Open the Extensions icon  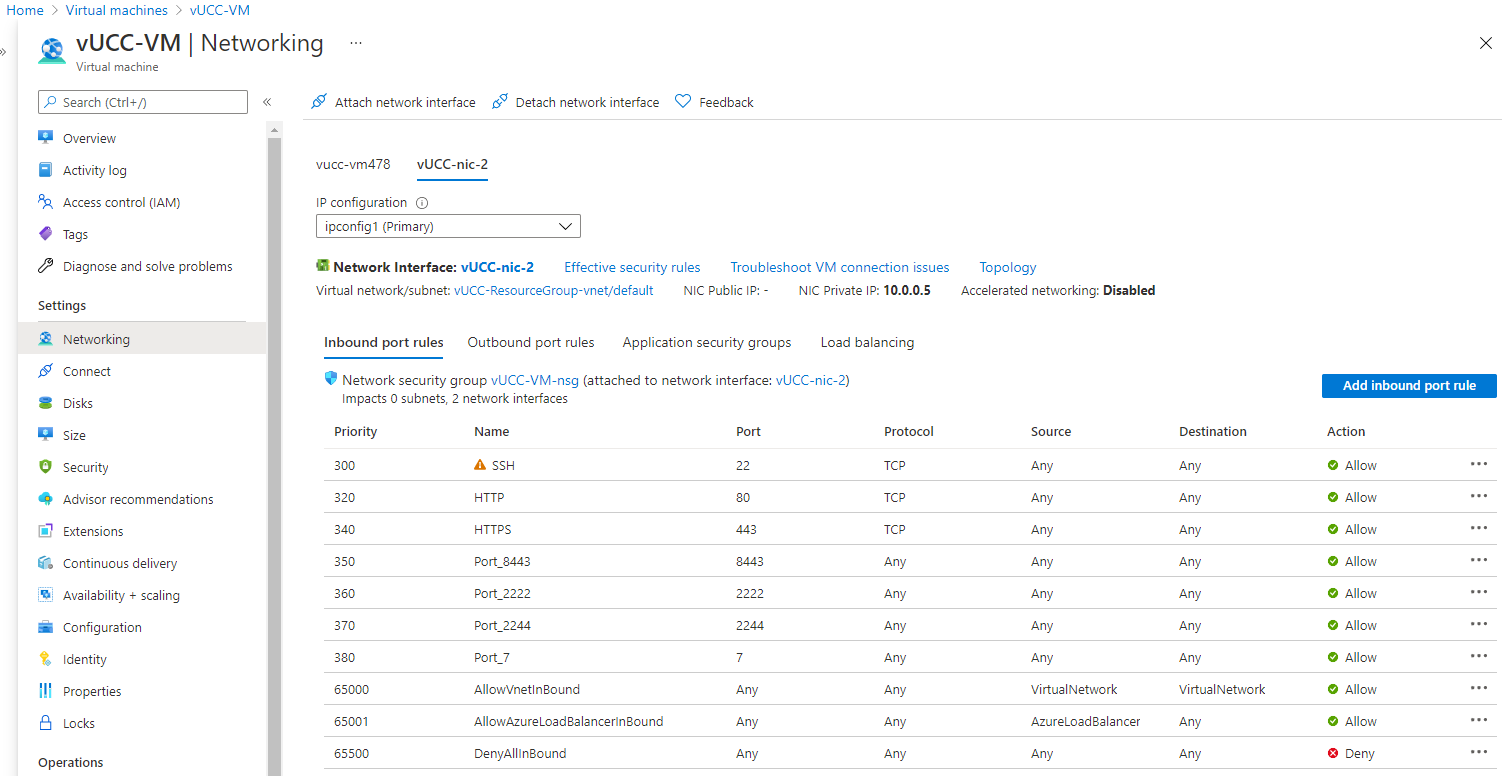(x=45, y=531)
